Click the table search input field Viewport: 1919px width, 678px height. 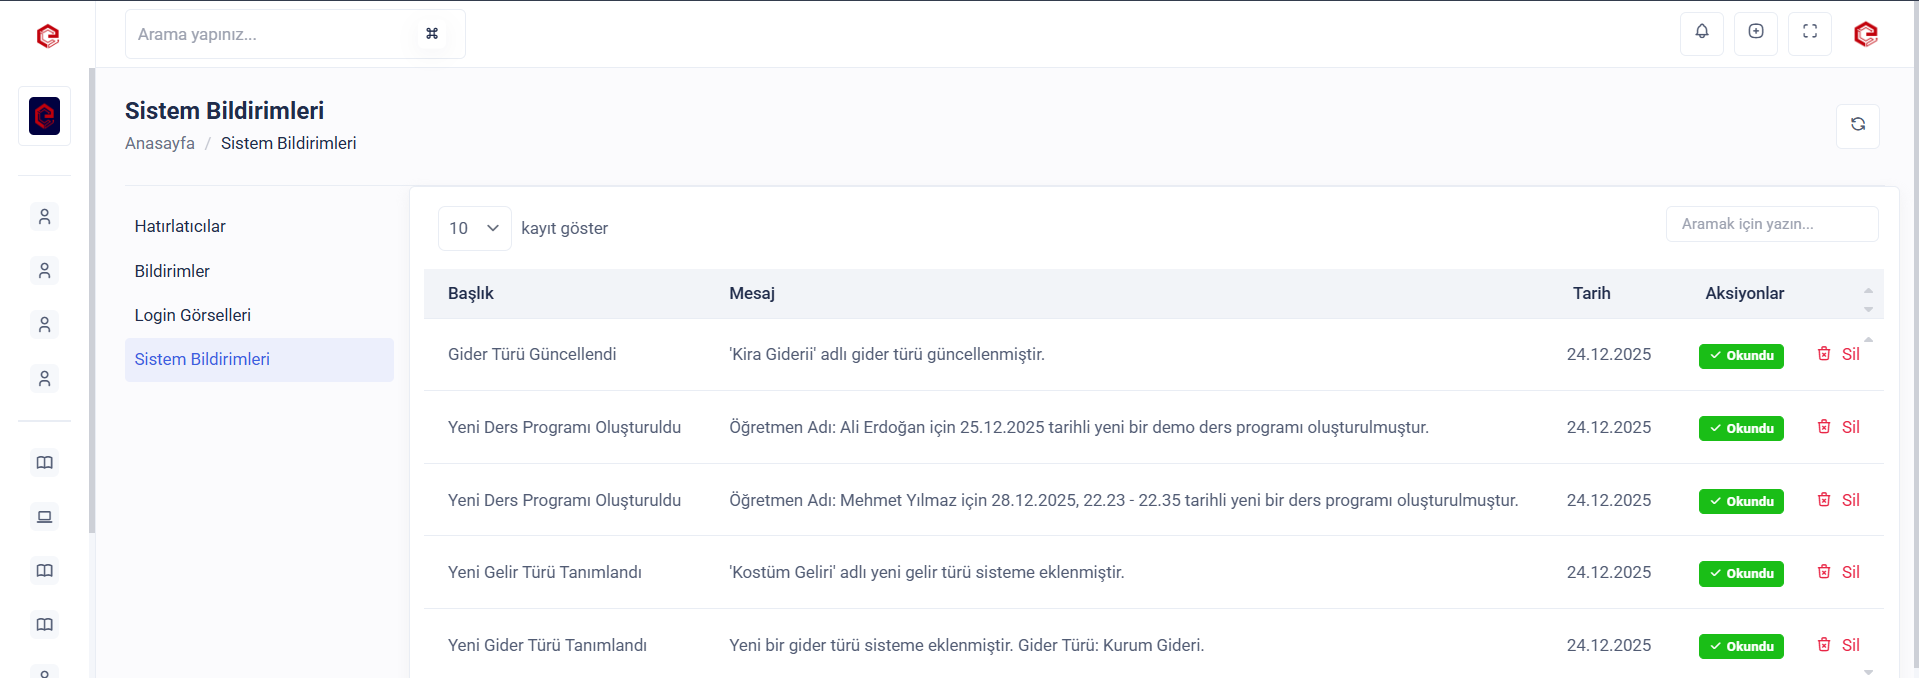point(1771,224)
